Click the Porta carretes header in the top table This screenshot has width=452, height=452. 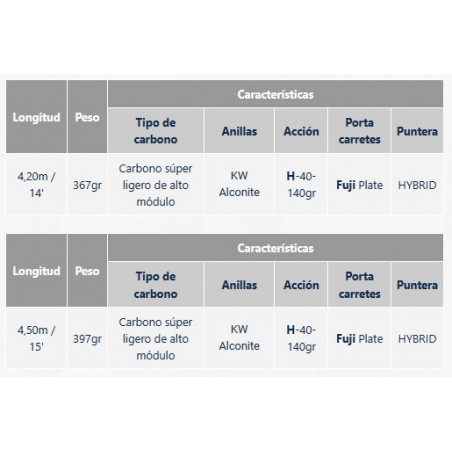pyautogui.click(x=359, y=131)
